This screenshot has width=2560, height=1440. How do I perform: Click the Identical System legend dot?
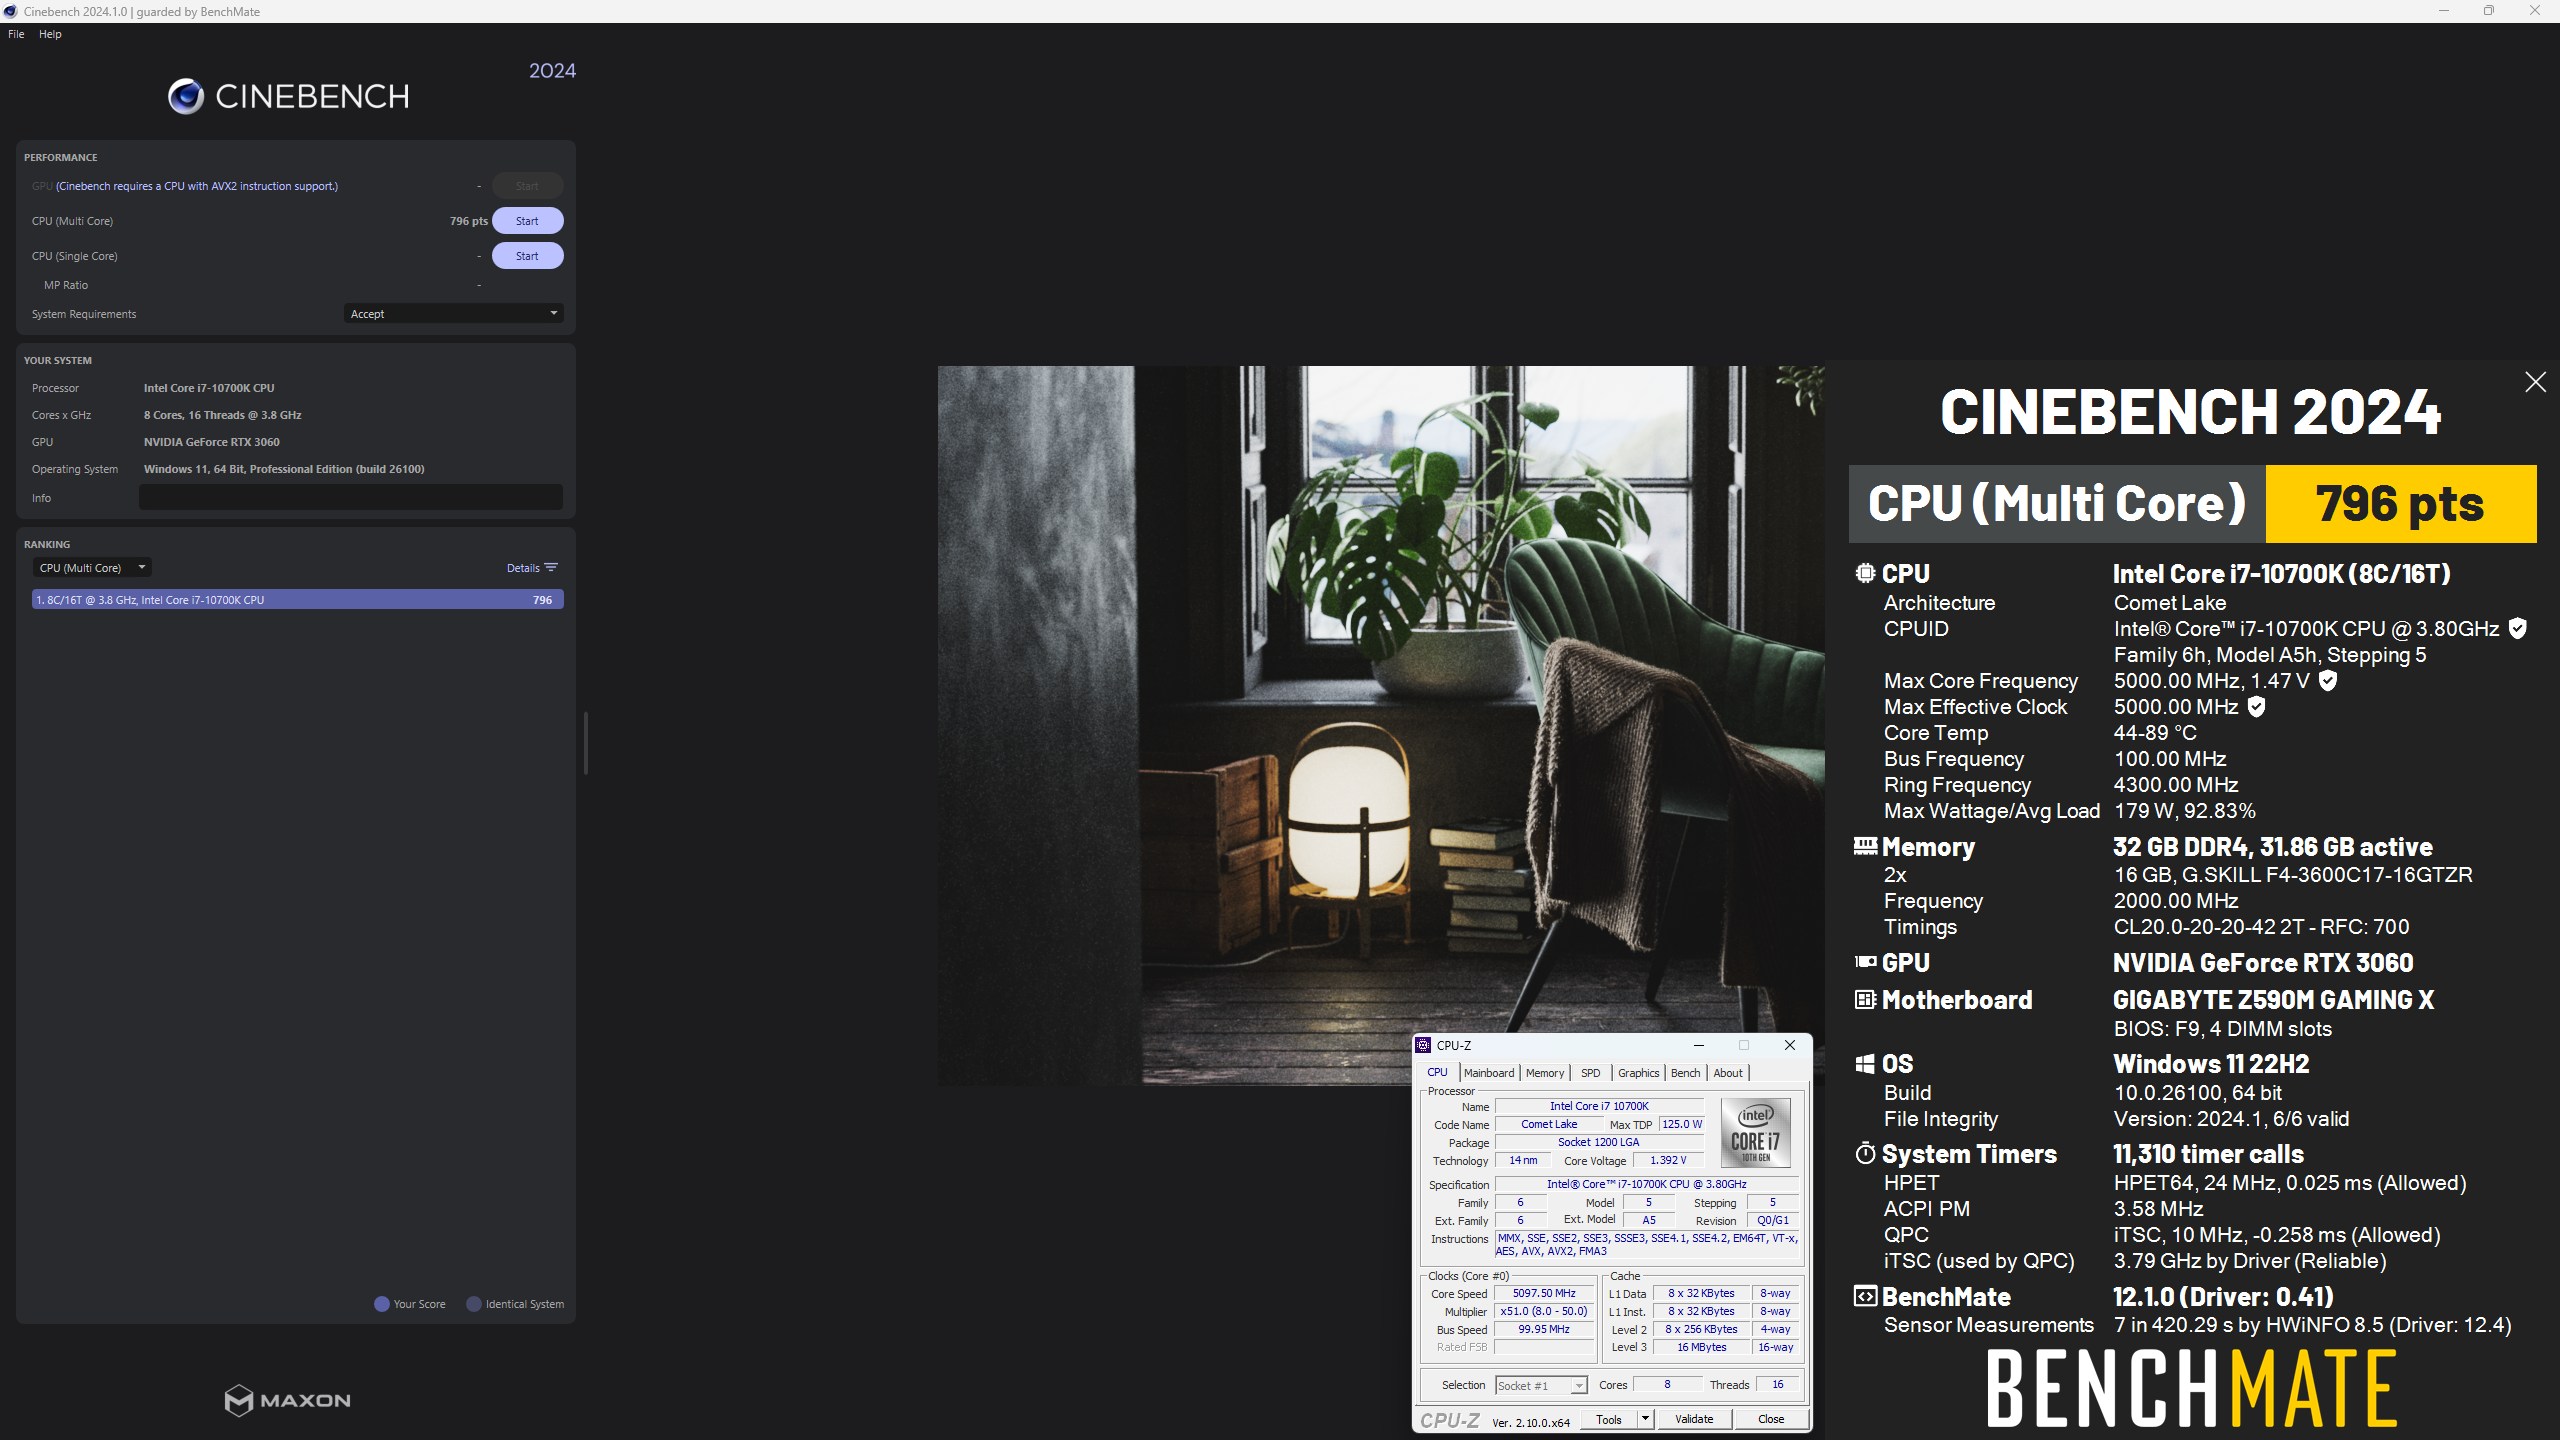(x=474, y=1304)
